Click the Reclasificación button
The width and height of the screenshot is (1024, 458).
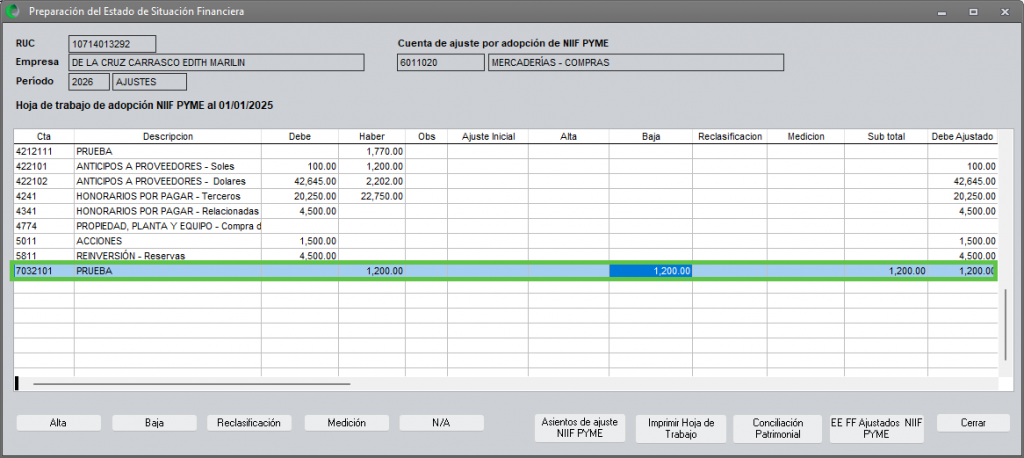(249, 423)
